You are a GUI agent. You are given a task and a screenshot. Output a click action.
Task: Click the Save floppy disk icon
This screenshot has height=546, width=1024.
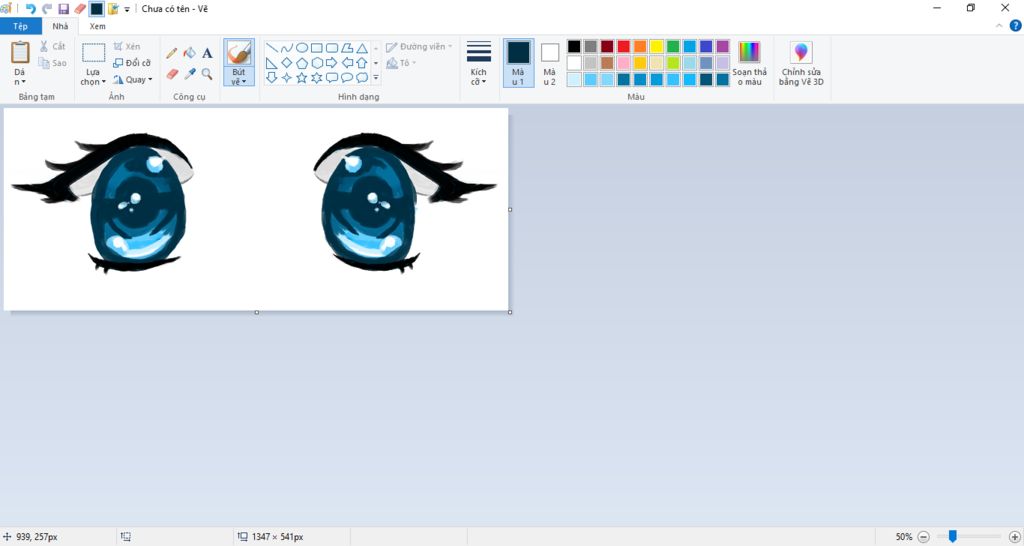63,8
